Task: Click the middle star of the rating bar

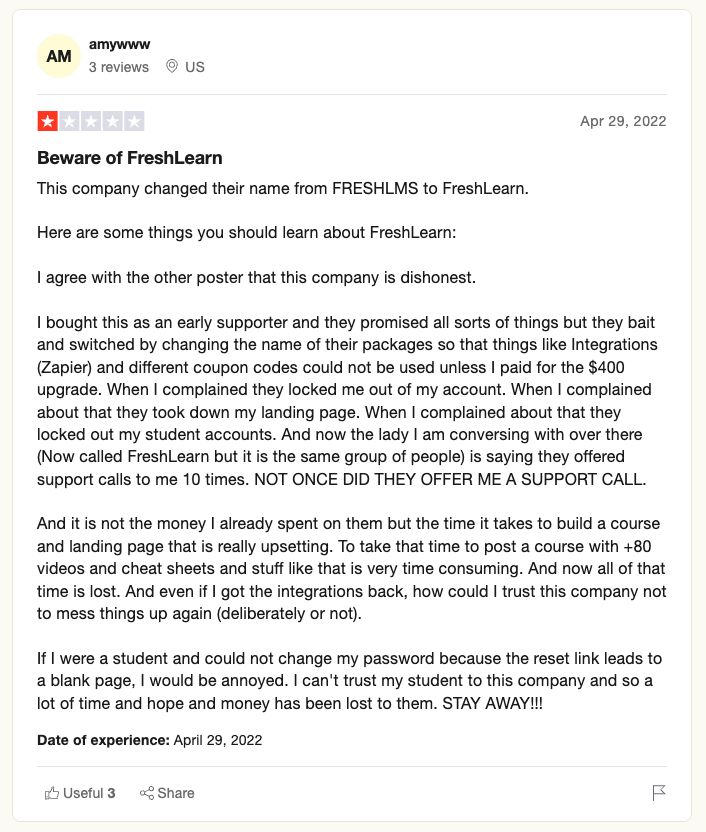Action: 90,121
